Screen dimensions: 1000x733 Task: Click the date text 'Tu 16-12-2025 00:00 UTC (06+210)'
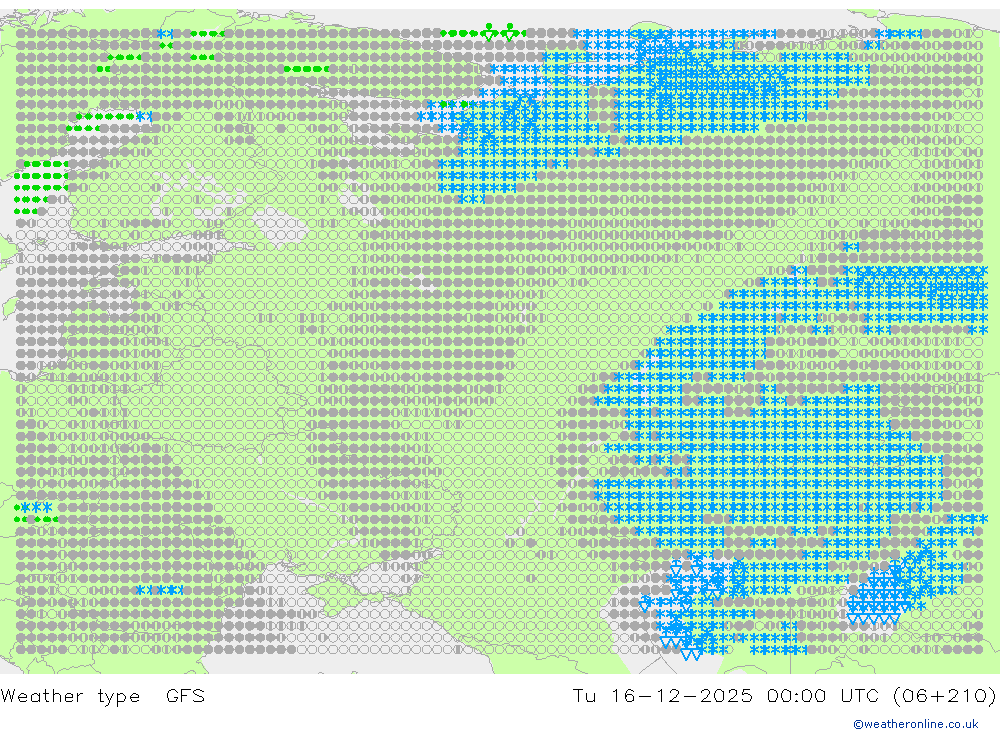coord(784,695)
